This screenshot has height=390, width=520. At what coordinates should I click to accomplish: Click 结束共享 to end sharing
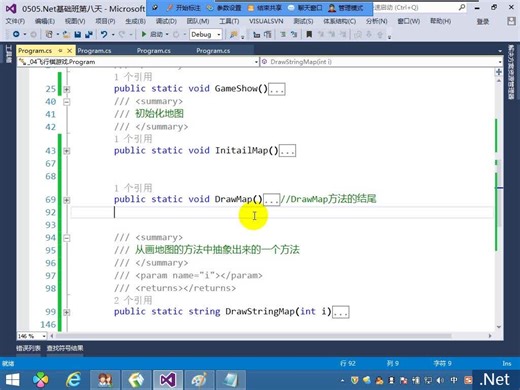pos(265,8)
